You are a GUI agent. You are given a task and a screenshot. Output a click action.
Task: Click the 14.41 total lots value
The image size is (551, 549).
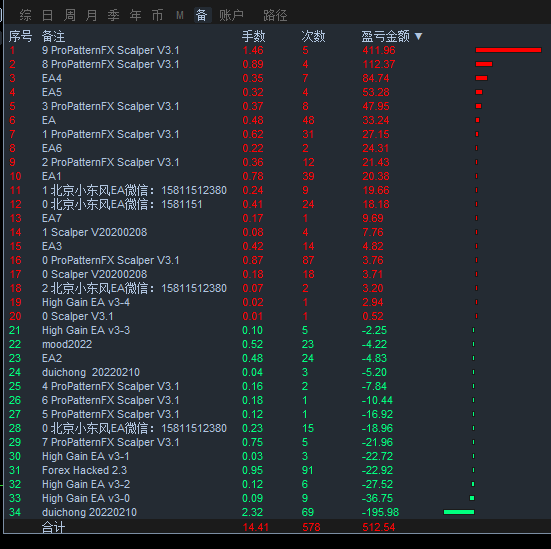click(255, 527)
